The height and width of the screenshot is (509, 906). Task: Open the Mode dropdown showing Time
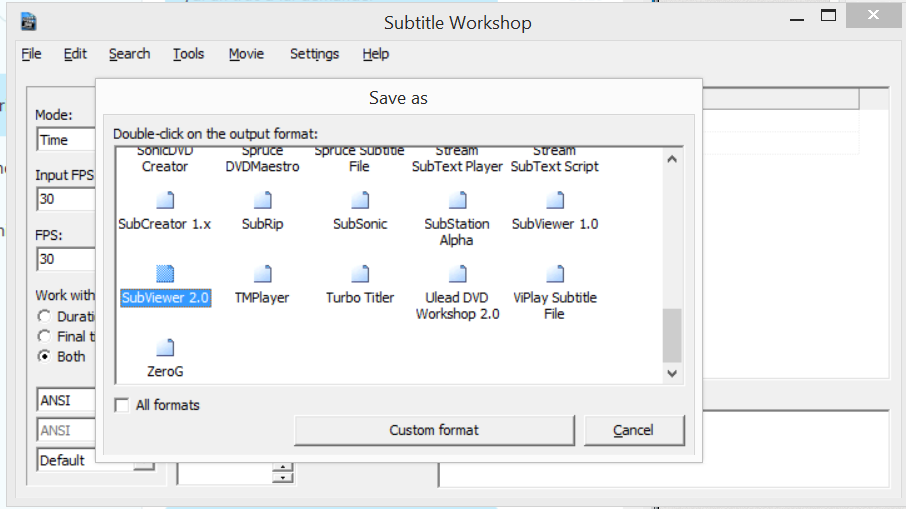(66, 140)
